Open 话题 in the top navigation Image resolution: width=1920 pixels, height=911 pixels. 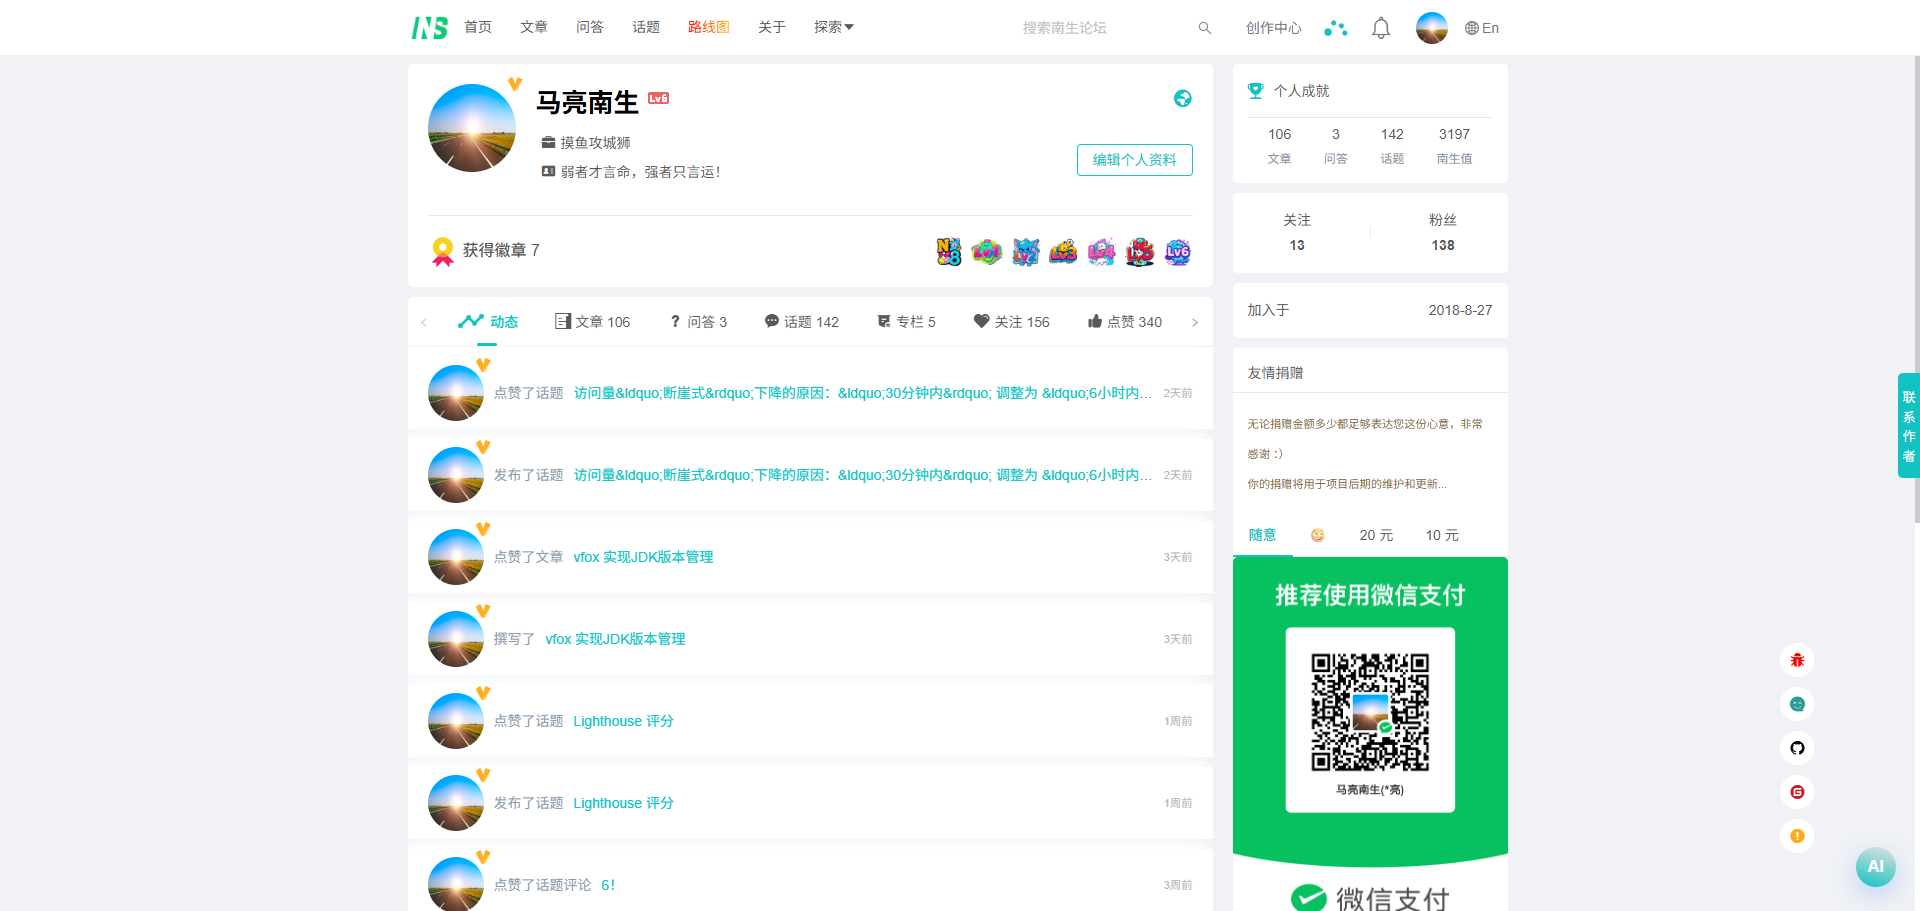pyautogui.click(x=646, y=27)
